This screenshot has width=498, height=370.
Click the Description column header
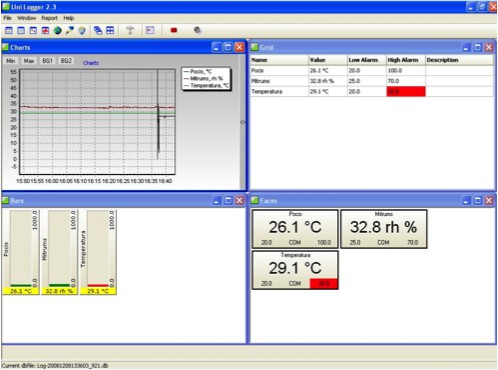click(x=459, y=60)
